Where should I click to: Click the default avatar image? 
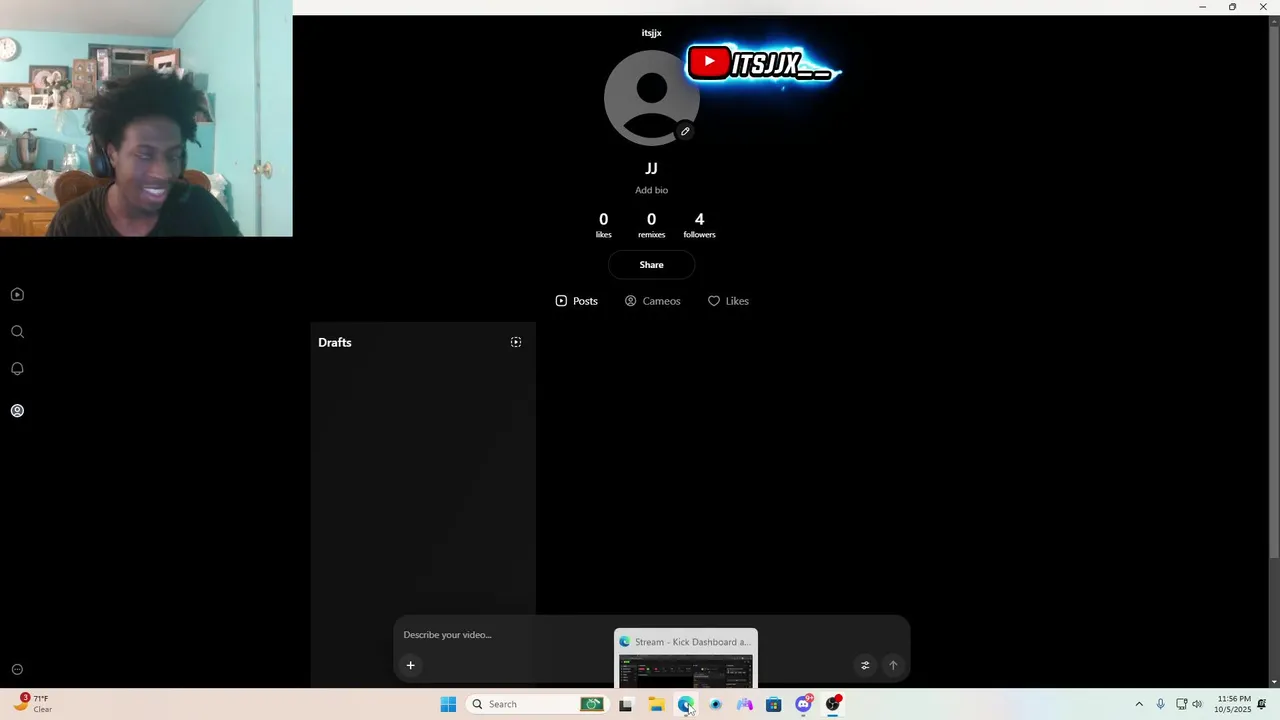point(651,98)
